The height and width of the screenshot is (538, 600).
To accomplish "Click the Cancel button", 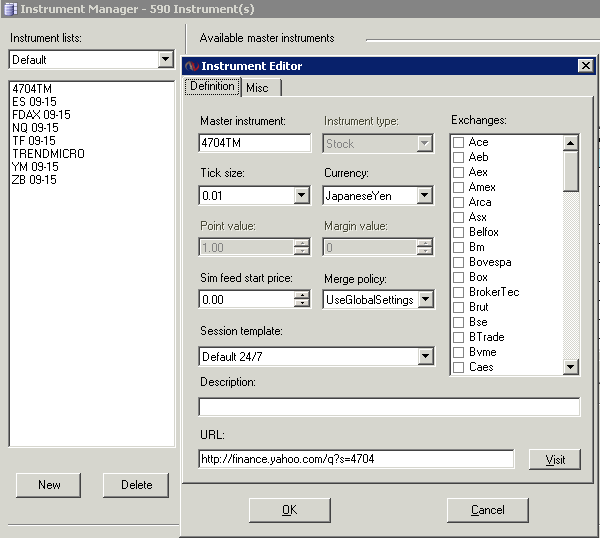I will coord(488,510).
